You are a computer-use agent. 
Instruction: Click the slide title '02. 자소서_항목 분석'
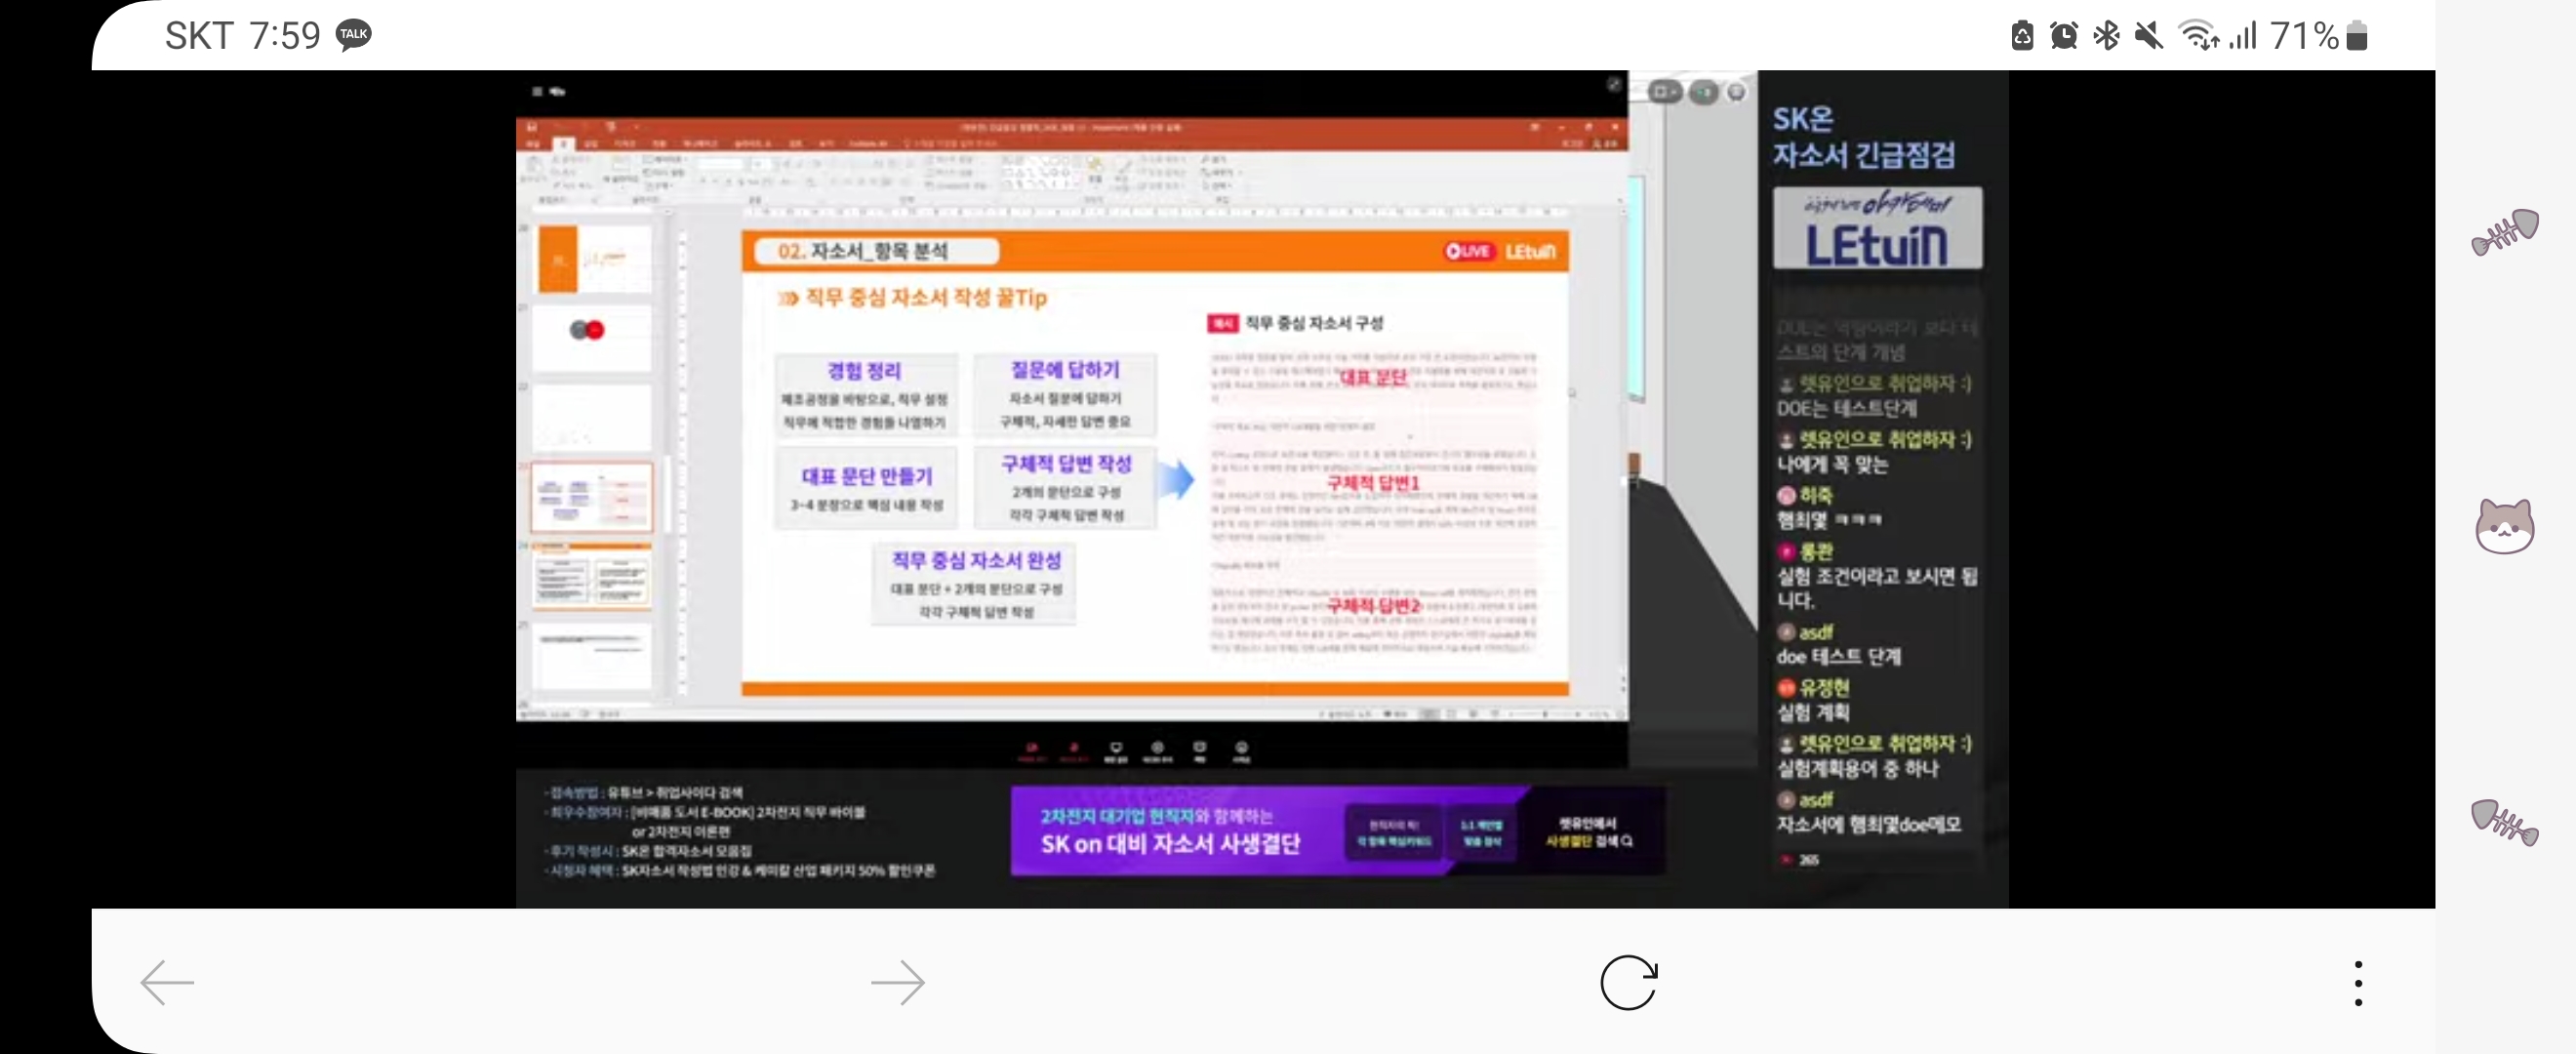[863, 251]
